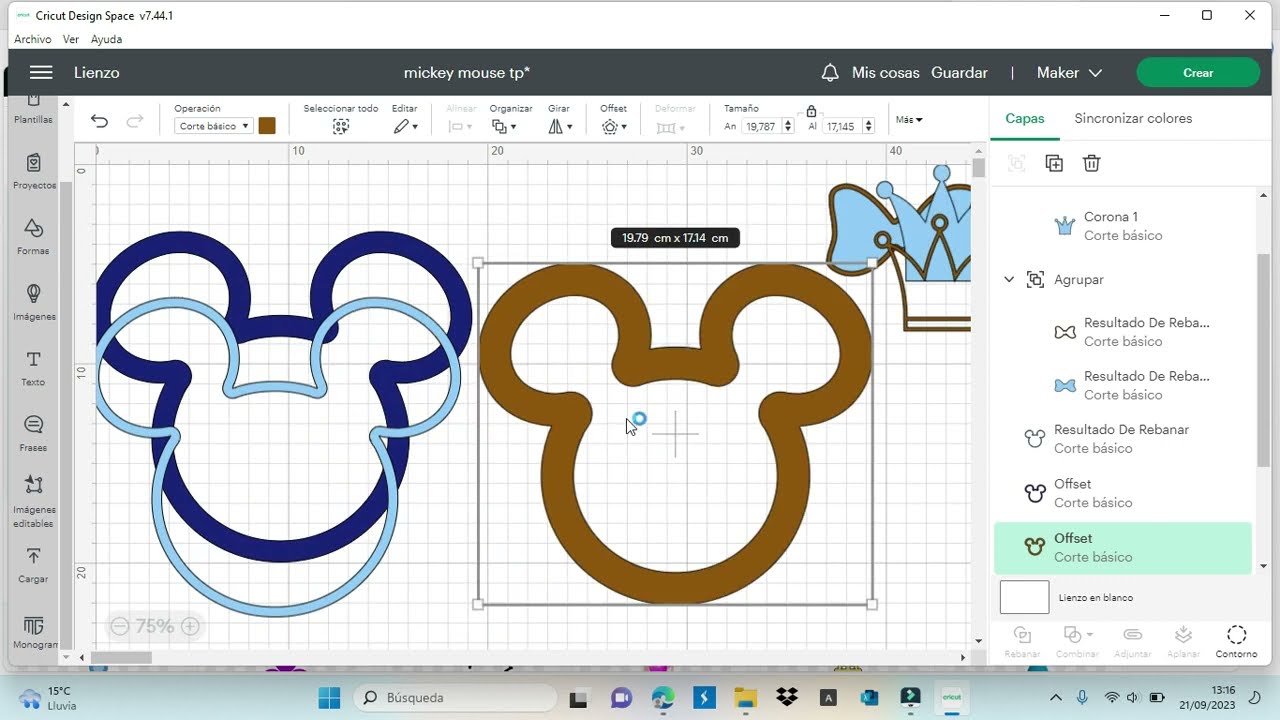Click the Cargar upload tool

33,566
